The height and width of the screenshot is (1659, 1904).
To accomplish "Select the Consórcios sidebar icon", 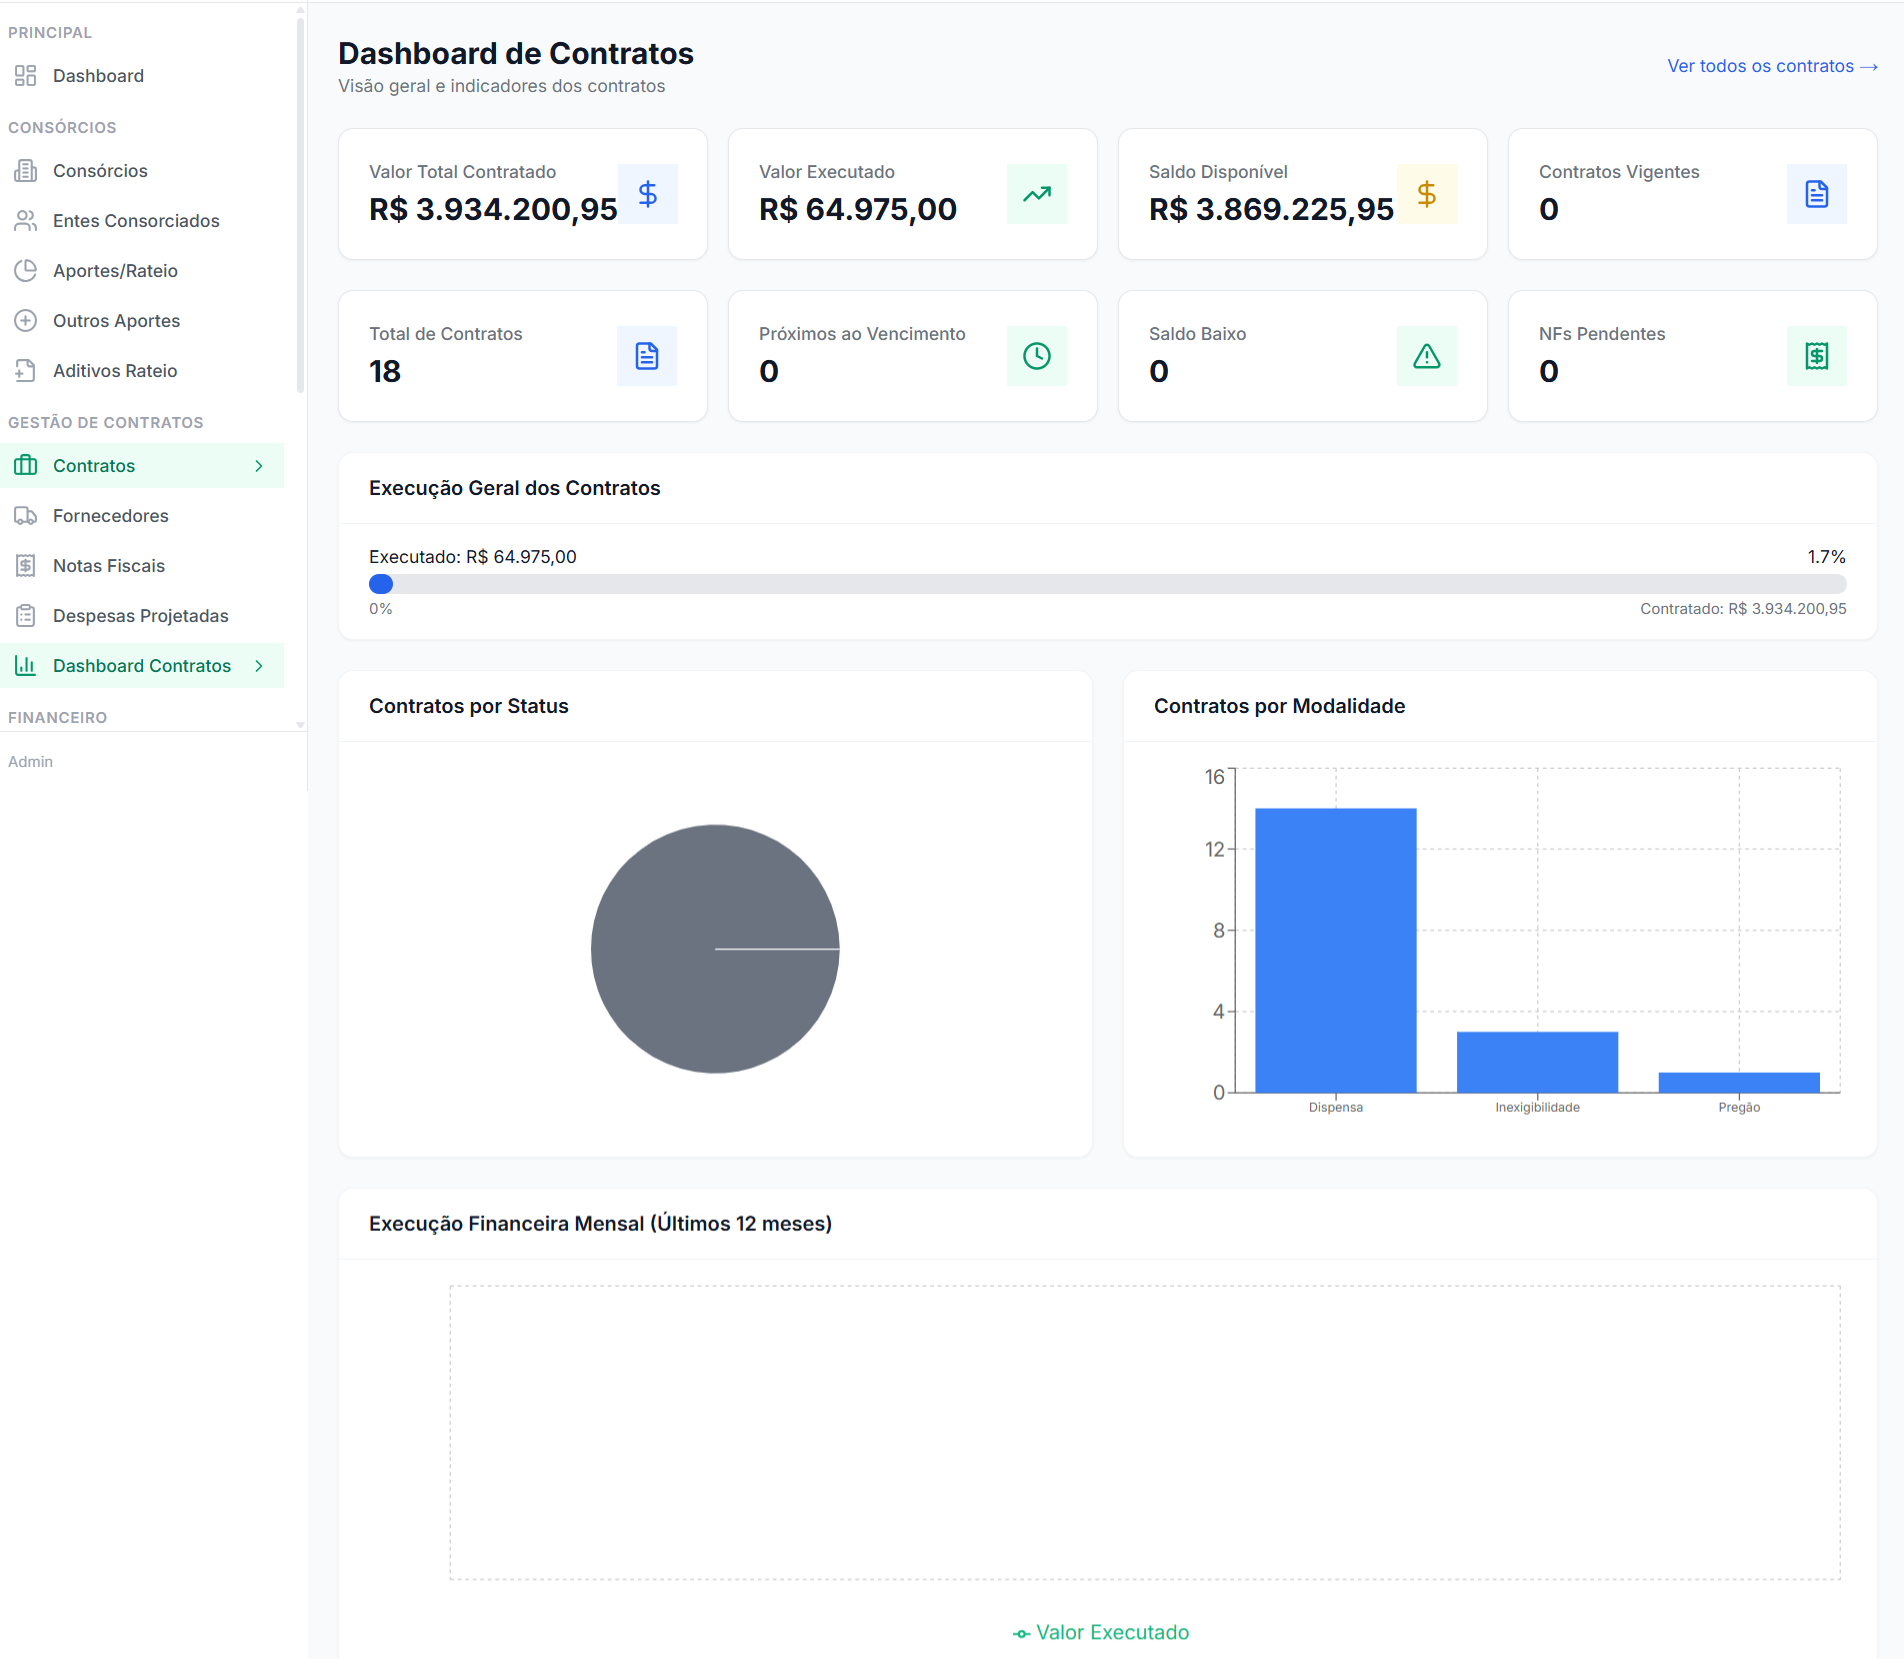I will 25,170.
